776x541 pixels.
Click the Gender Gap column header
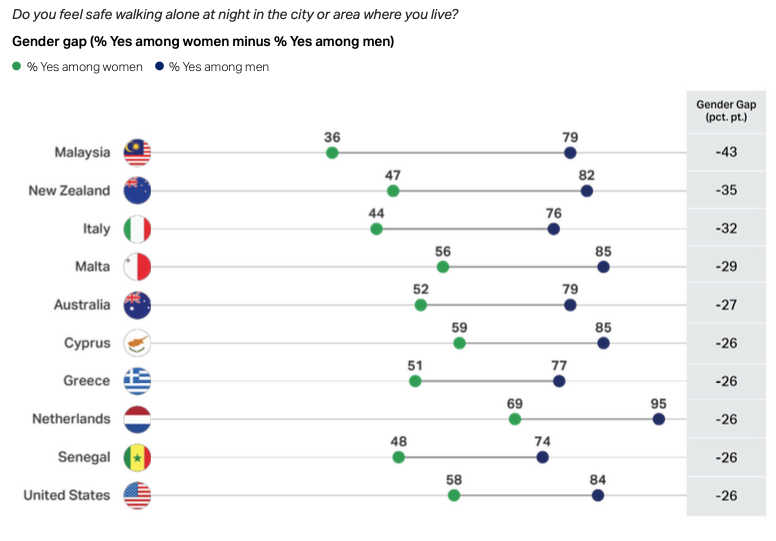point(726,110)
